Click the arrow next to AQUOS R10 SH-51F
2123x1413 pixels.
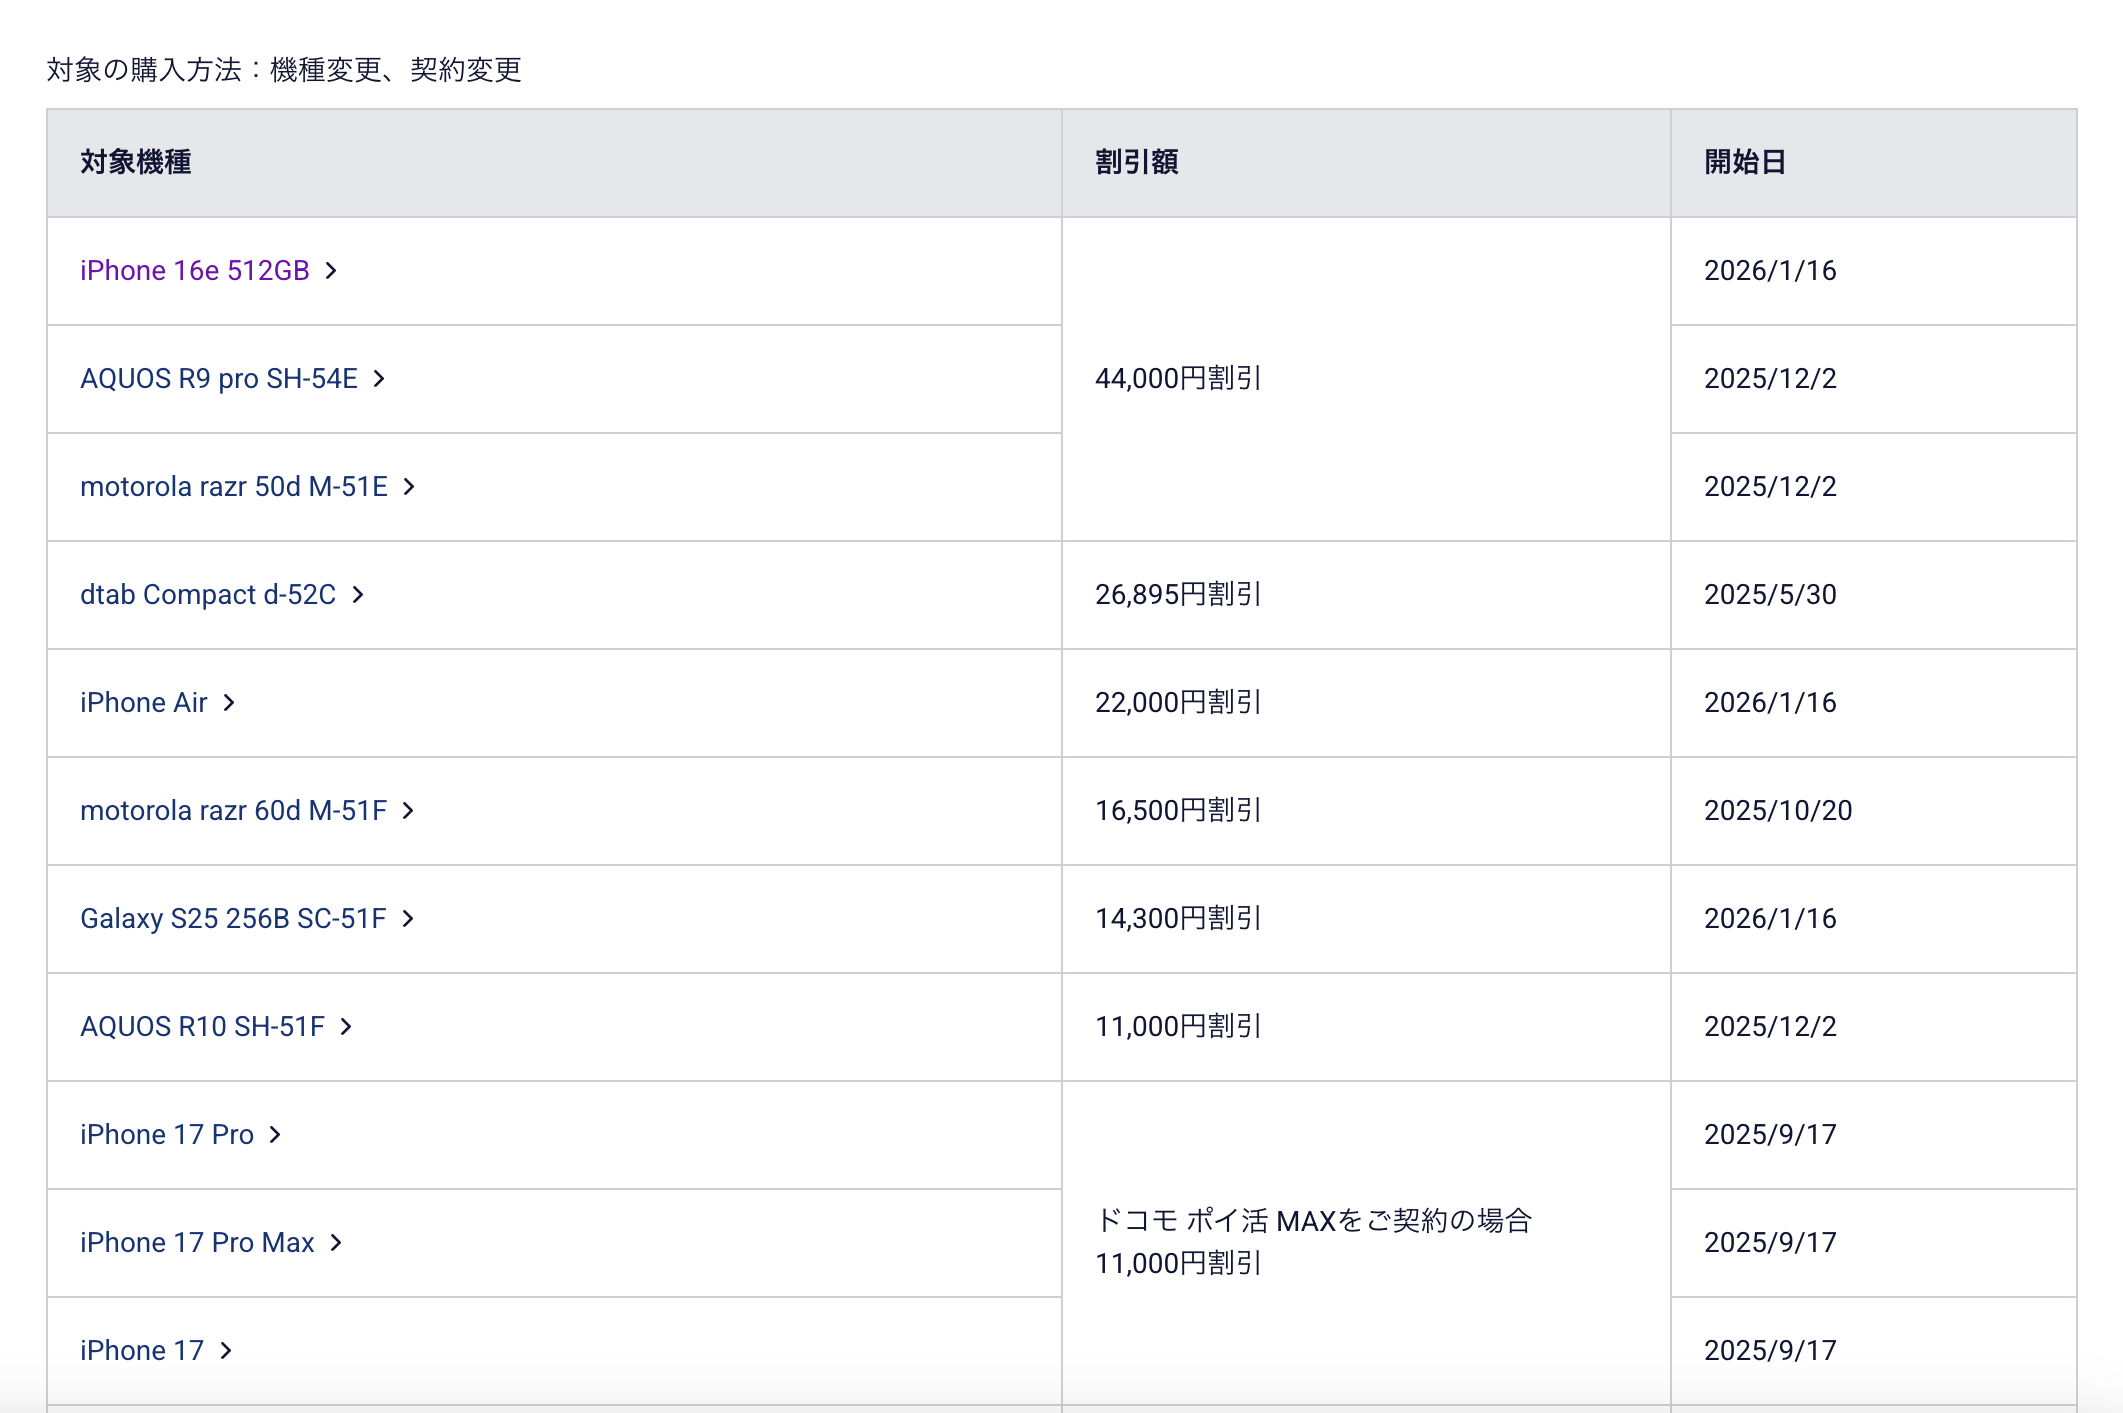[x=346, y=1027]
